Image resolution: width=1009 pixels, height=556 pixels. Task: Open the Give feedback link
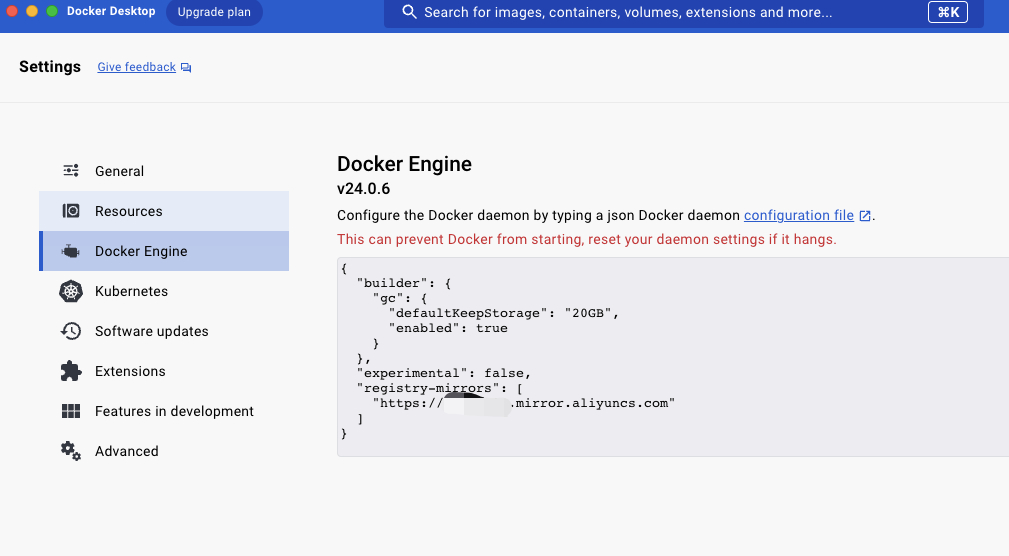[136, 67]
